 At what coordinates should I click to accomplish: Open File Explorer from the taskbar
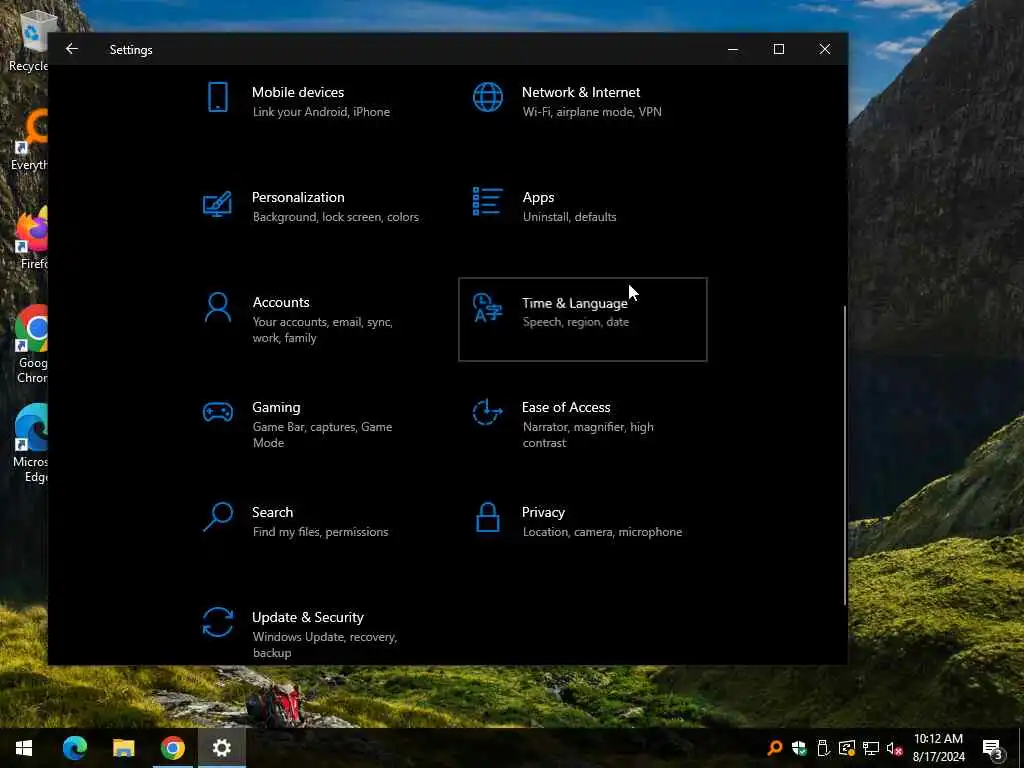point(123,748)
